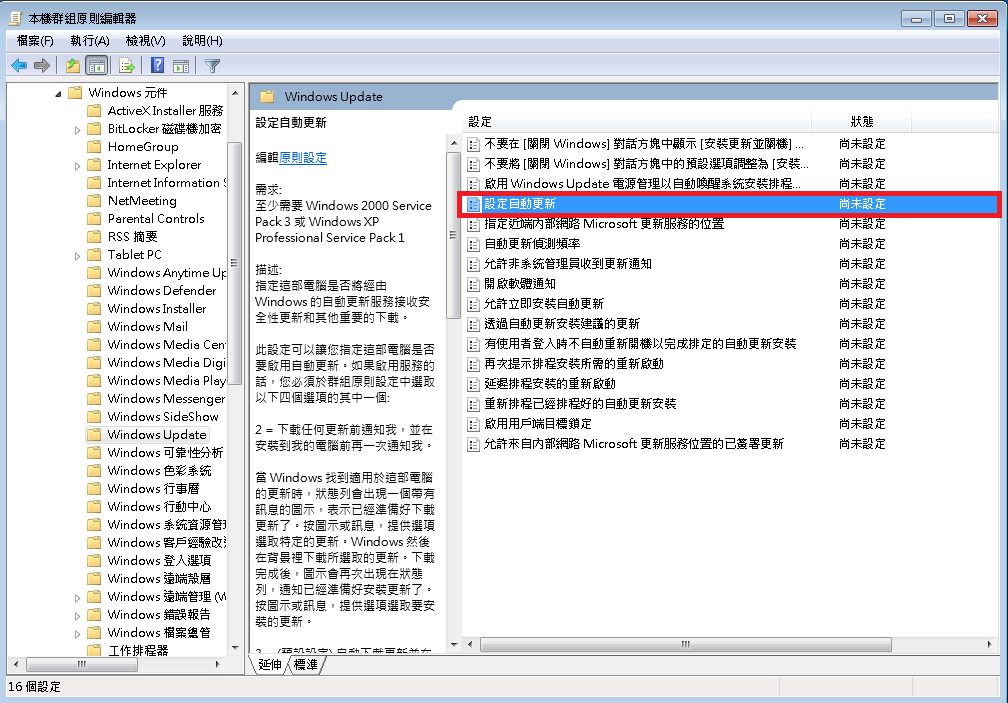Expand the BitLocker 磁碟機加密 node
Screen dimensions: 1008x703
[78, 129]
